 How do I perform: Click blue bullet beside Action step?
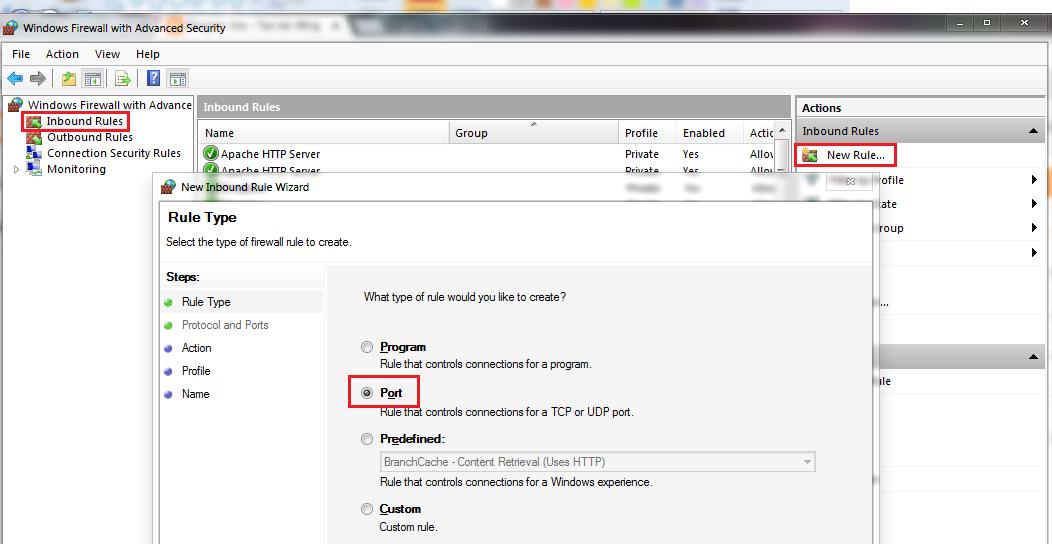(168, 348)
